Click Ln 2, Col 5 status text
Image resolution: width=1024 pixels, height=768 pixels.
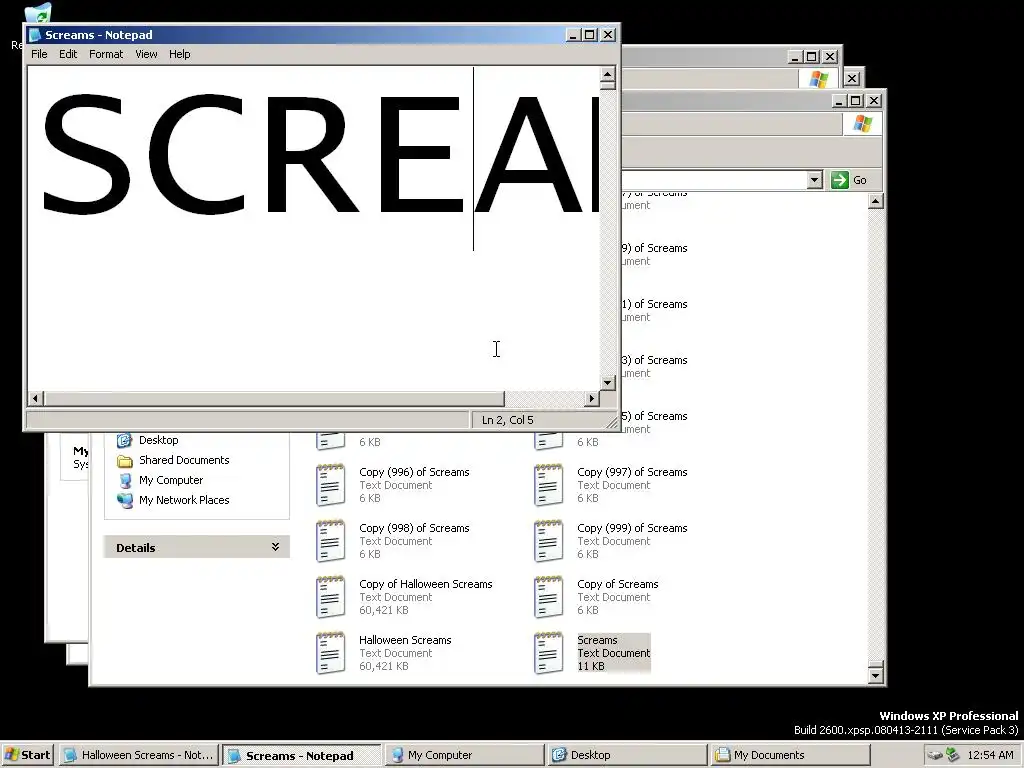pyautogui.click(x=507, y=420)
